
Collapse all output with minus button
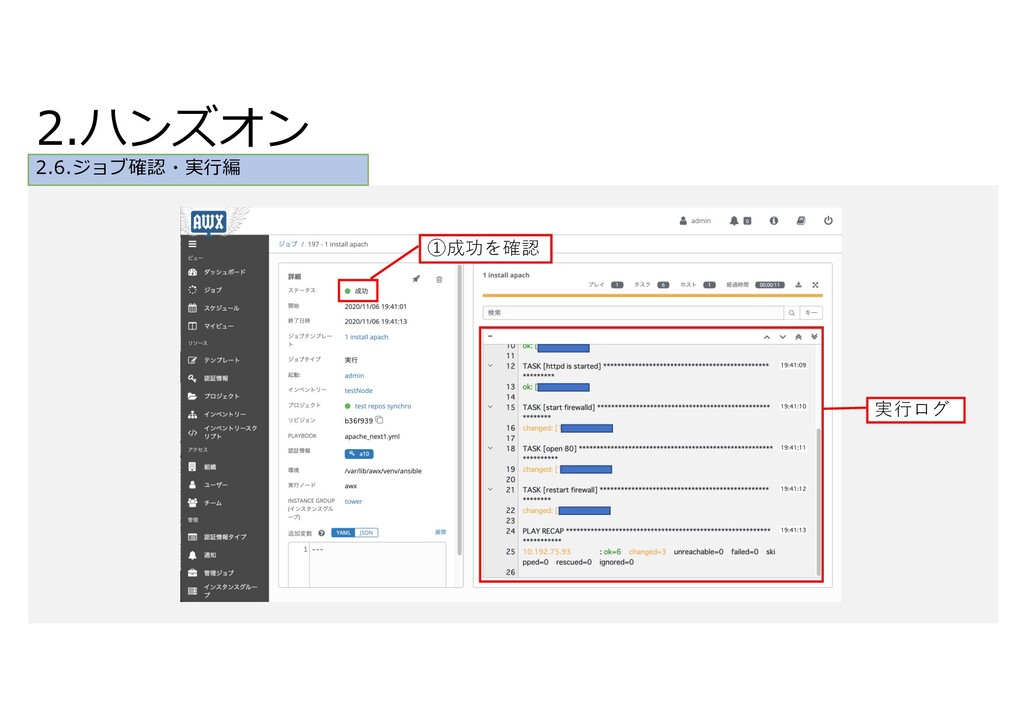[x=490, y=336]
